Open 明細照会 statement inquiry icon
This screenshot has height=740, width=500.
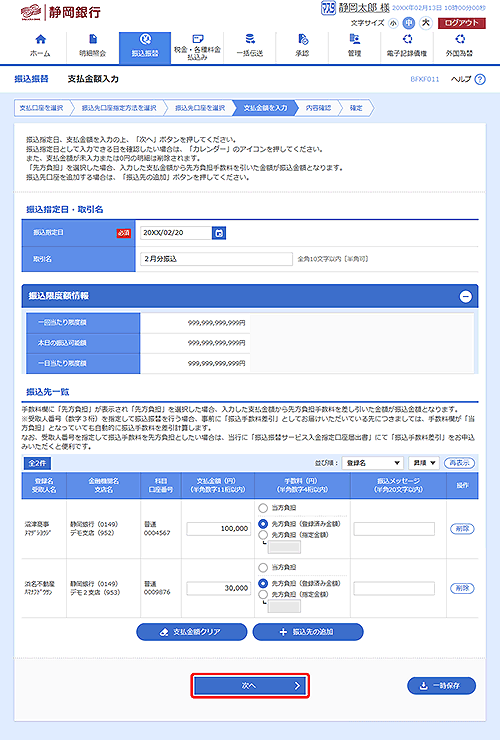pos(93,39)
